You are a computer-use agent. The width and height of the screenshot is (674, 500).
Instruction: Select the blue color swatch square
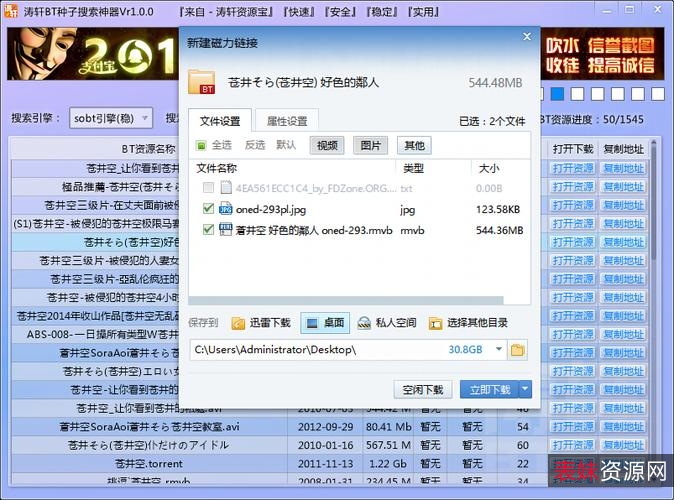point(557,94)
